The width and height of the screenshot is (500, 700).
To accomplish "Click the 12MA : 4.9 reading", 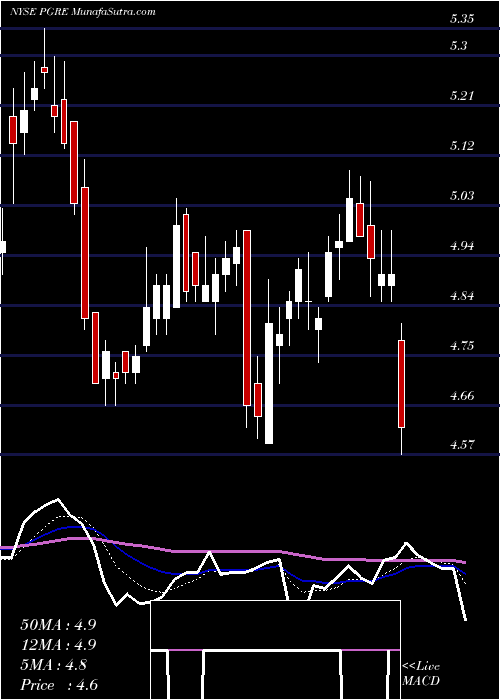I will pyautogui.click(x=58, y=645).
